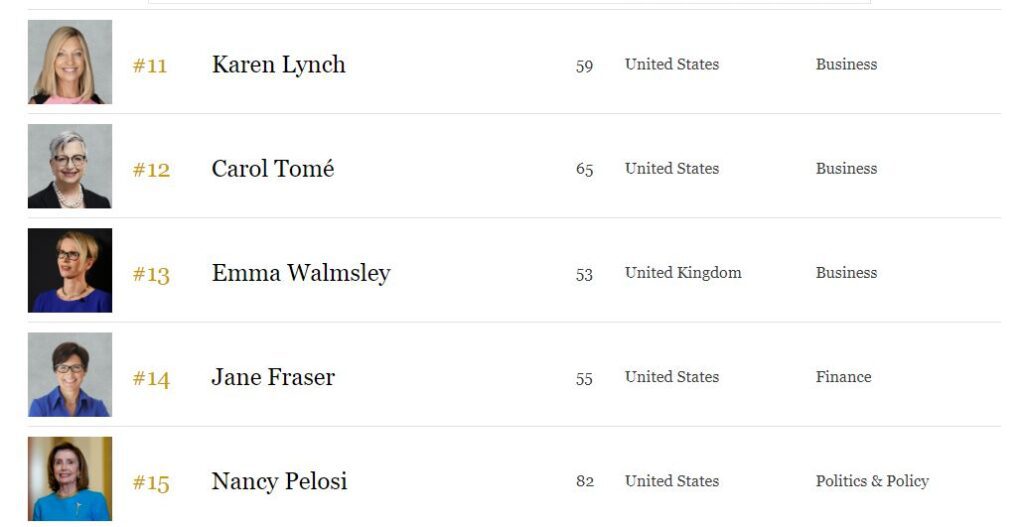1024x527 pixels.
Task: Select the #15 rank label
Action: [151, 483]
